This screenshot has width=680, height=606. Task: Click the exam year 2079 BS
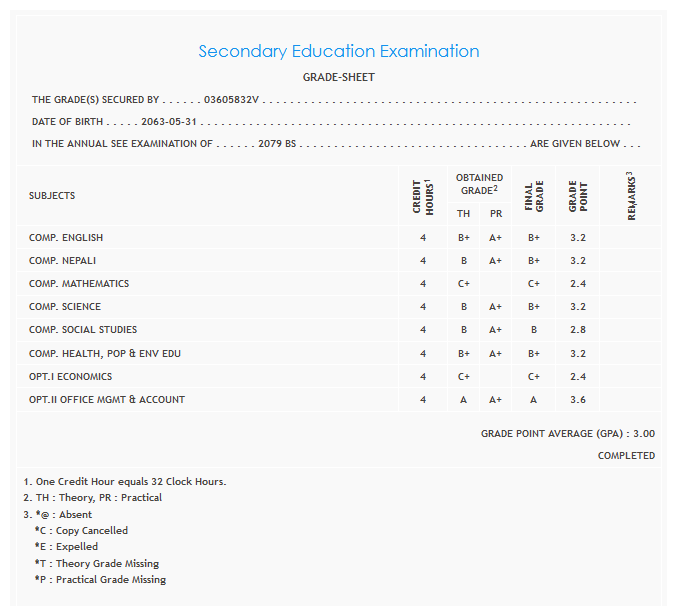click(277, 144)
